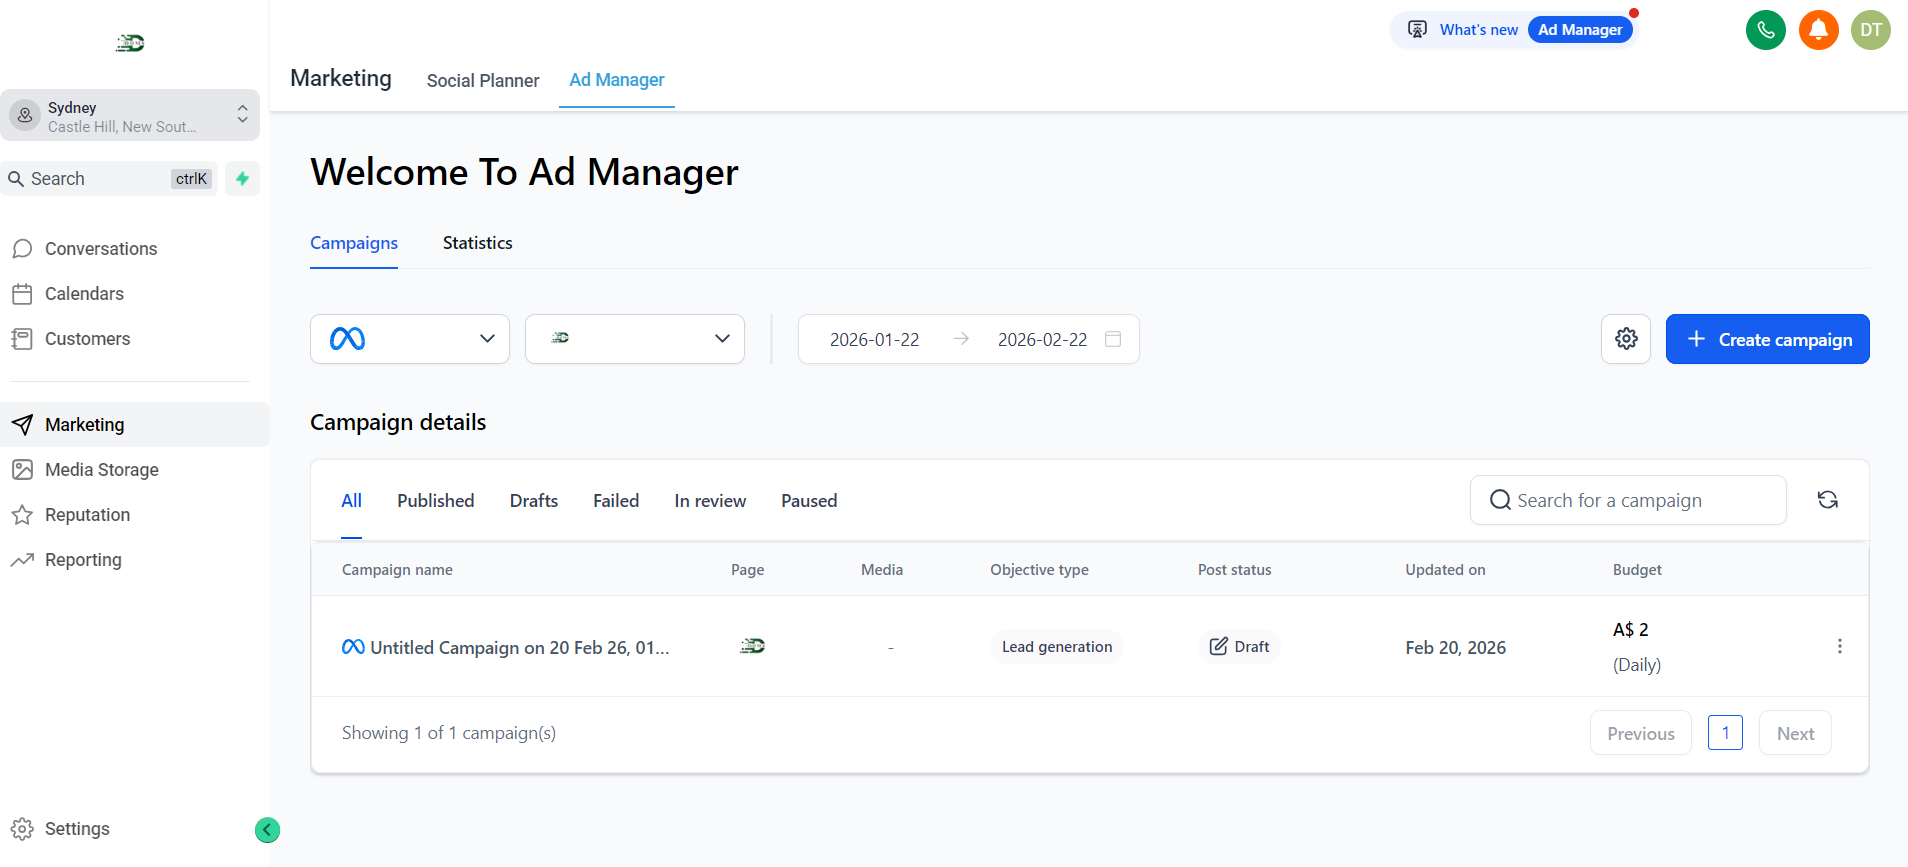This screenshot has width=1908, height=867.
Task: Go to pagination page 1
Action: click(1725, 733)
